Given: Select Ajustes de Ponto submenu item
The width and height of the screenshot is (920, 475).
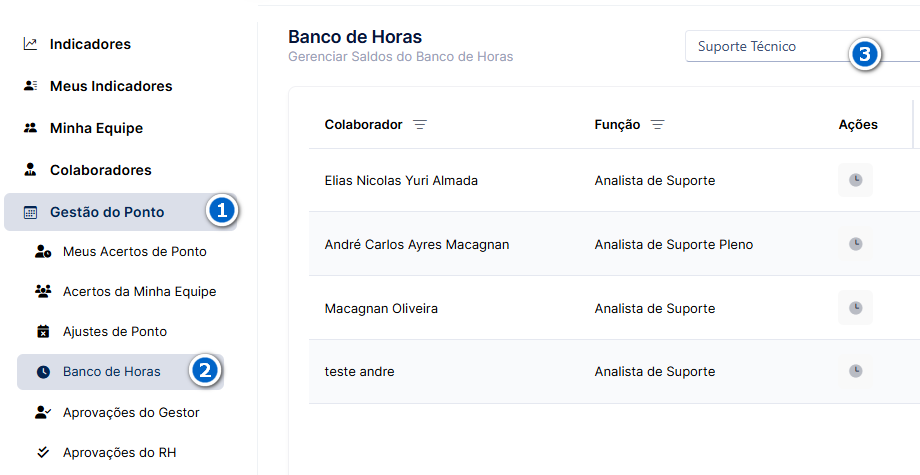Looking at the screenshot, I should (115, 331).
